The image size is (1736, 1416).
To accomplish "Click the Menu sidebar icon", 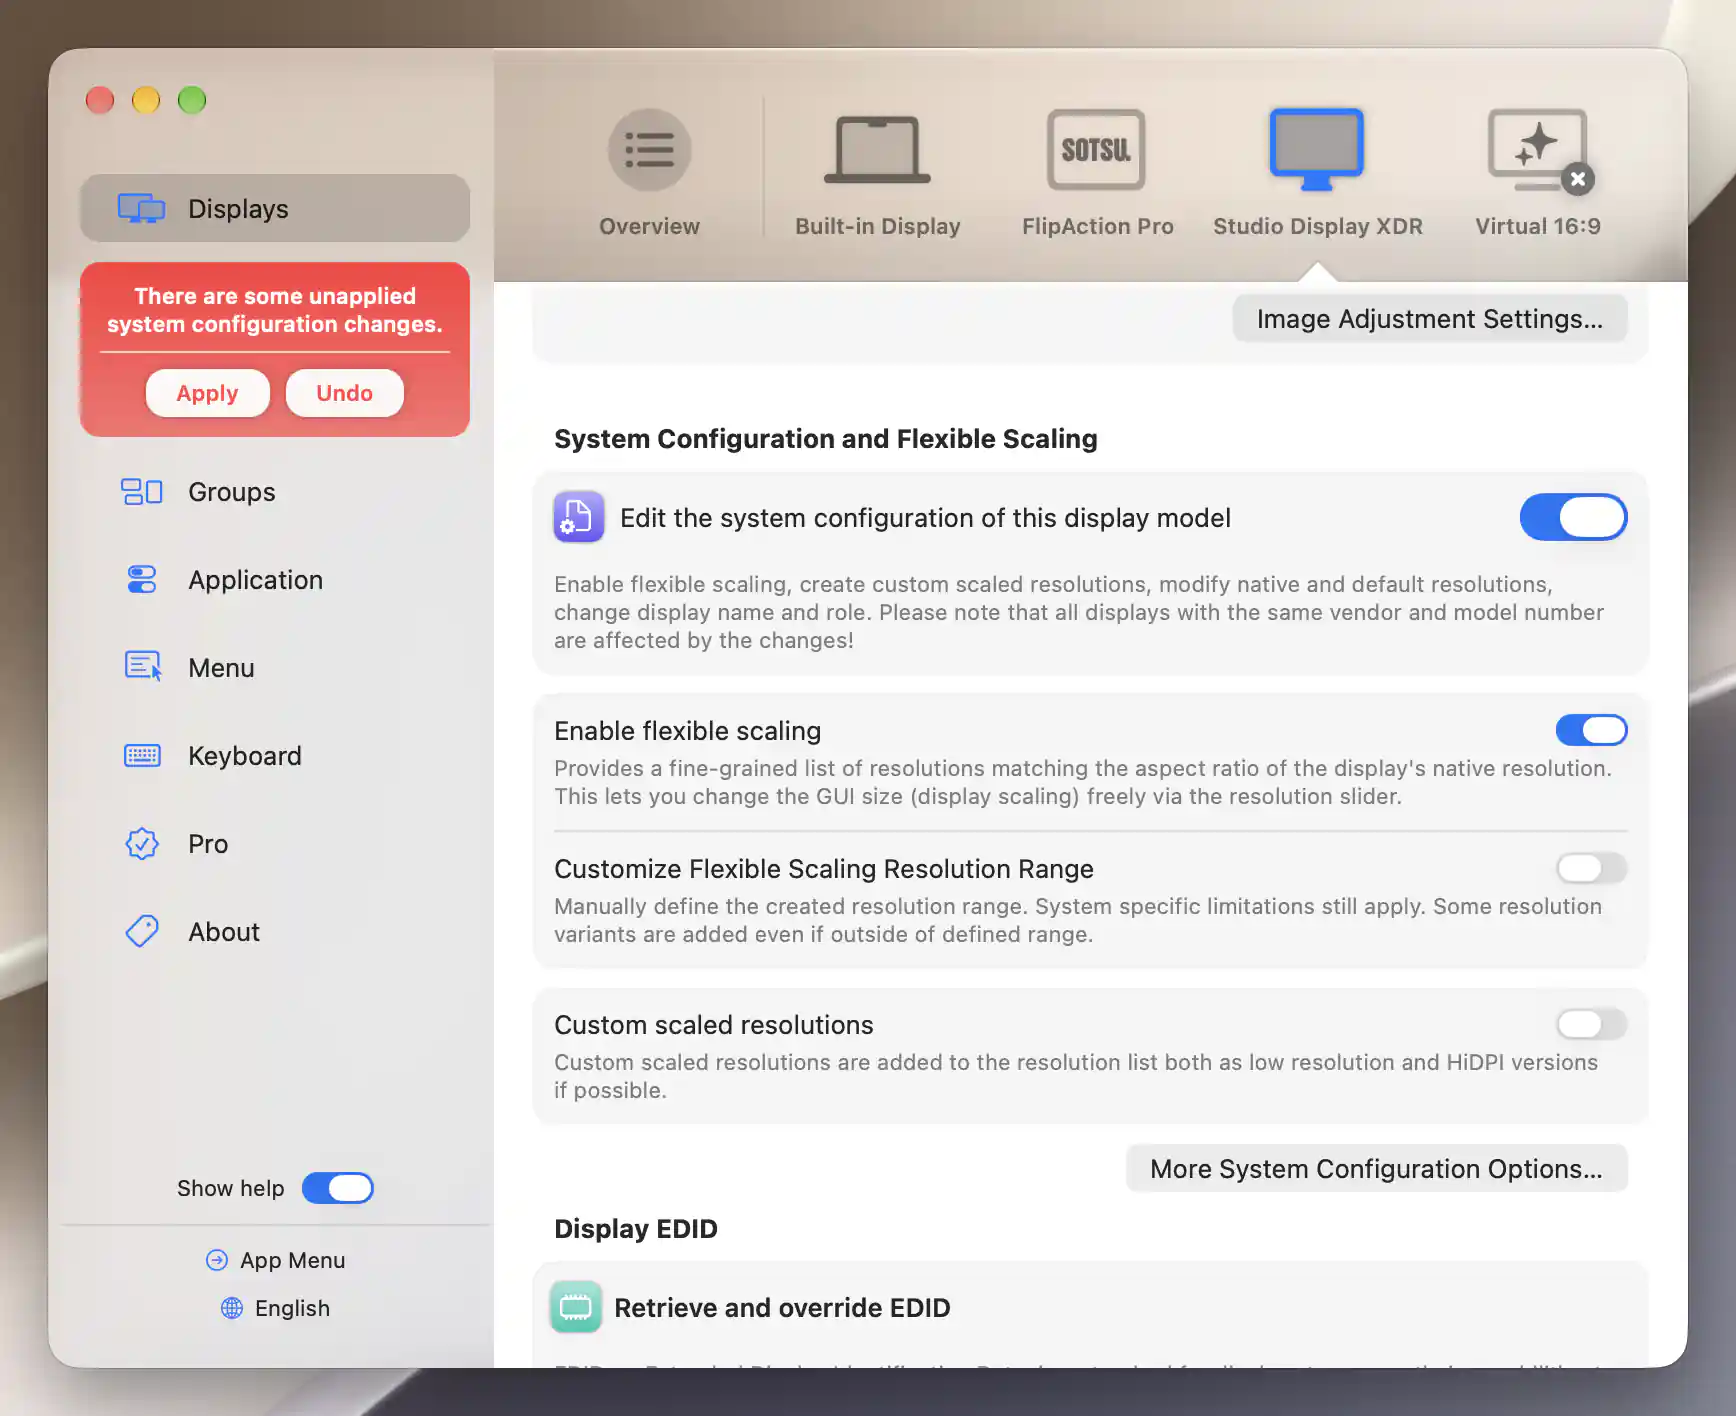I will click(142, 667).
